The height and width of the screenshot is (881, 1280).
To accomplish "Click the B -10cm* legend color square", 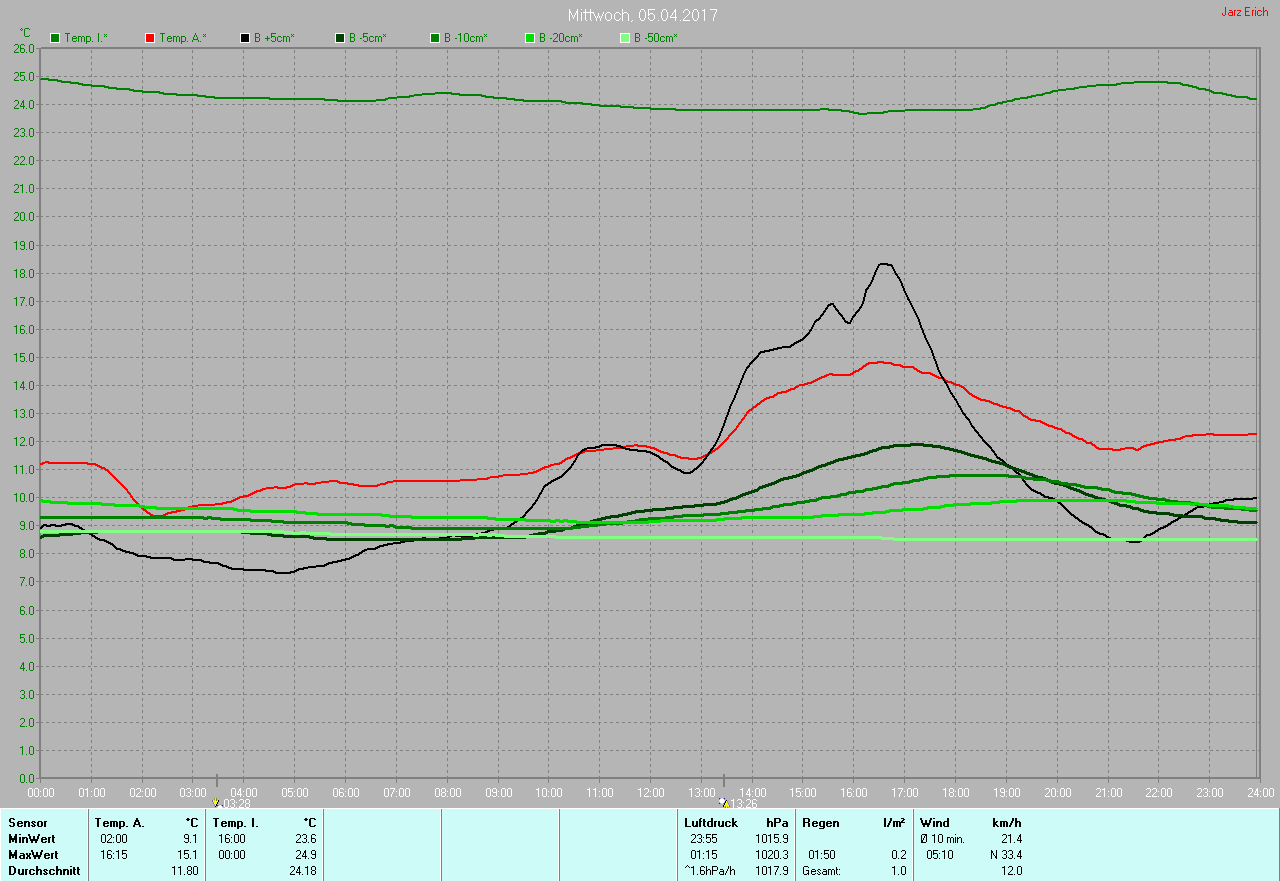I will pyautogui.click(x=435, y=38).
